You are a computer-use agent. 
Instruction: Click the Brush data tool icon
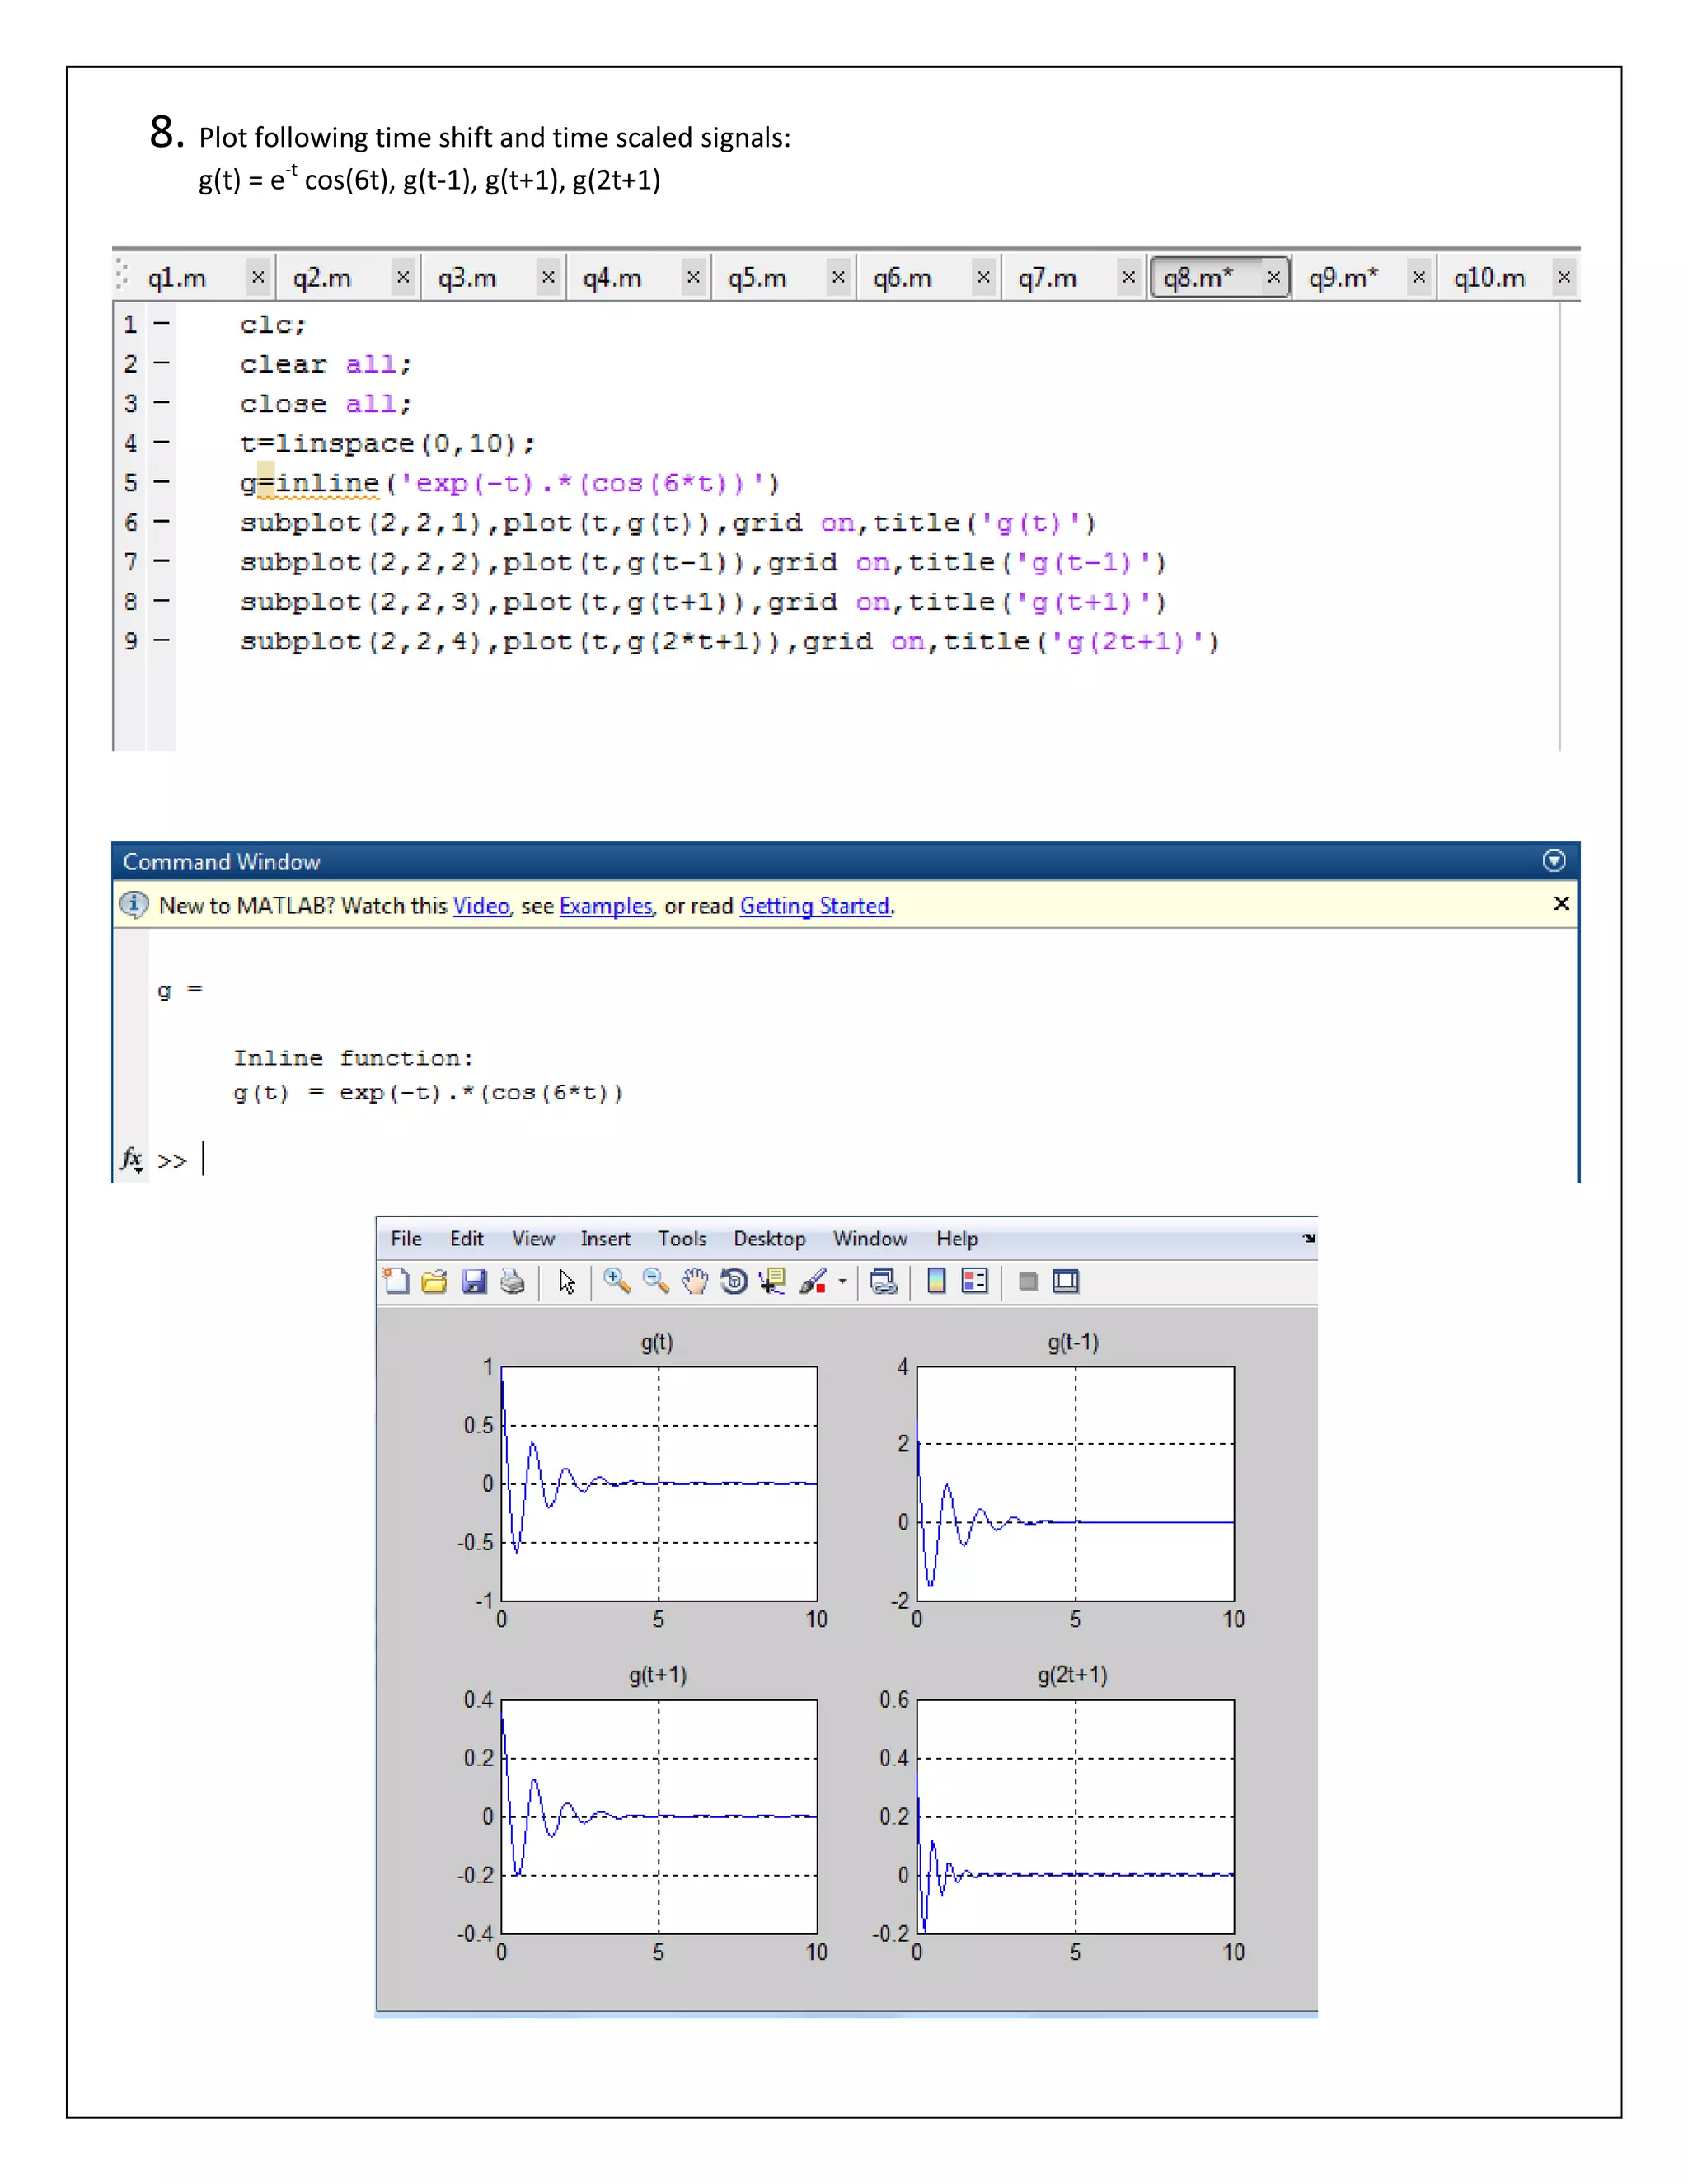coord(813,1281)
